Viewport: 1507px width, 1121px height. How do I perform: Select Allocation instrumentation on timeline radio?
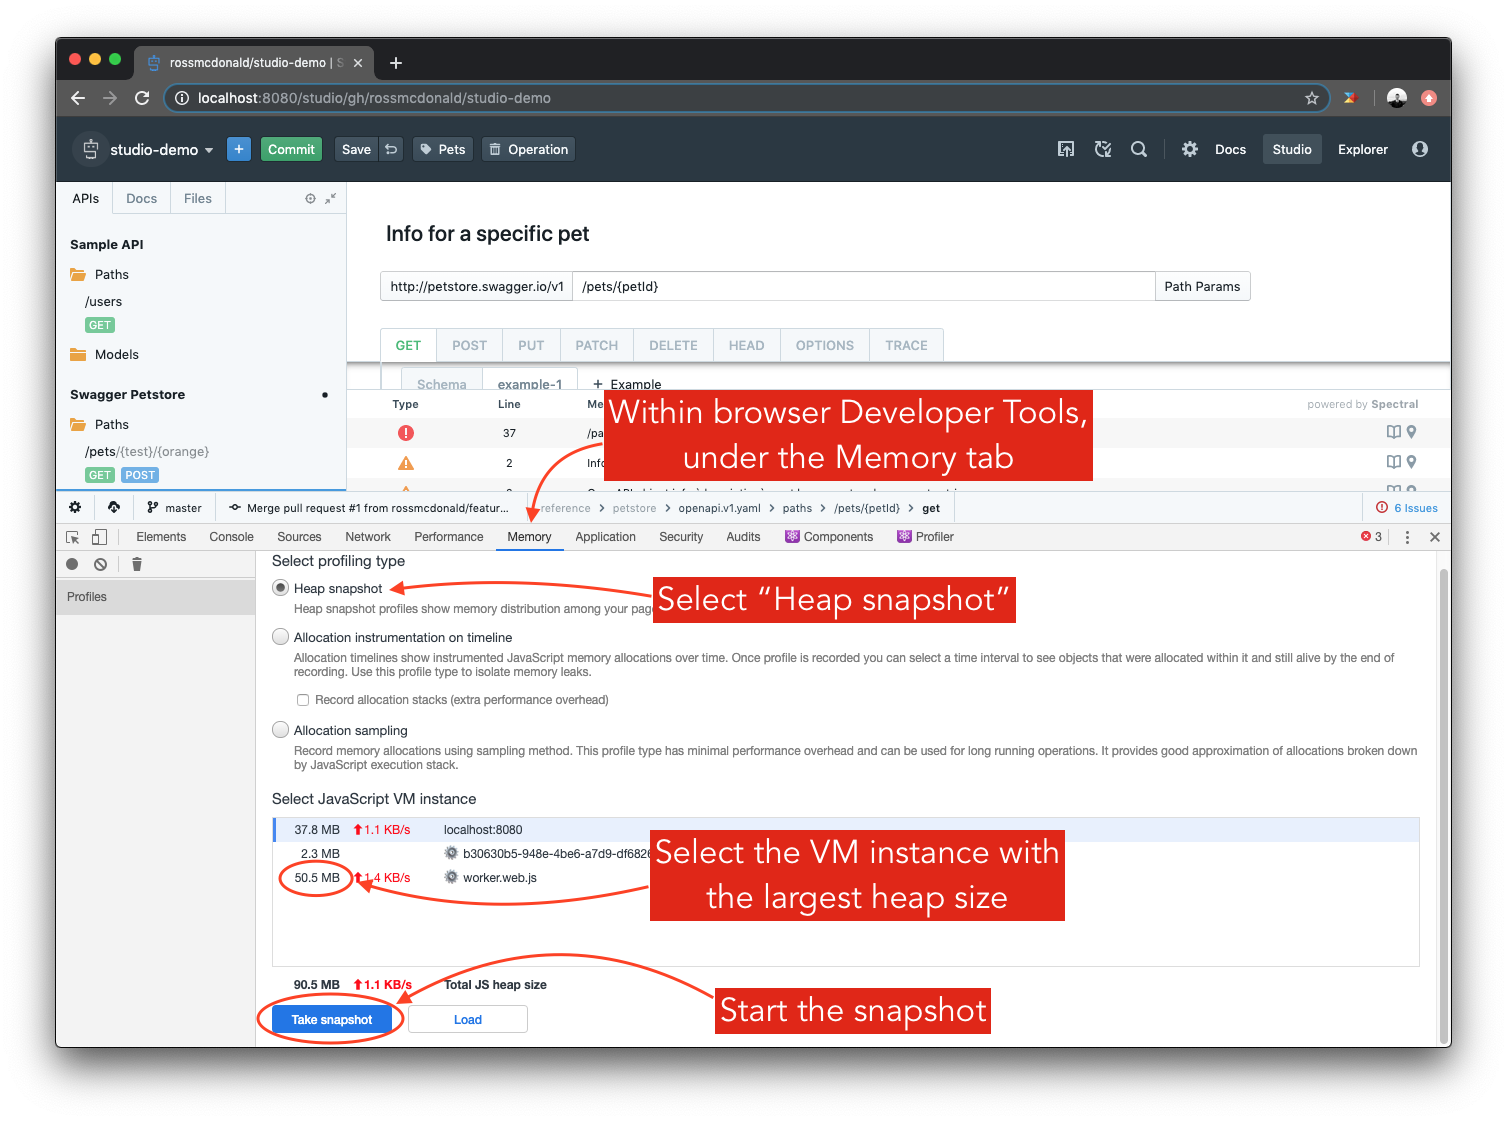281,637
